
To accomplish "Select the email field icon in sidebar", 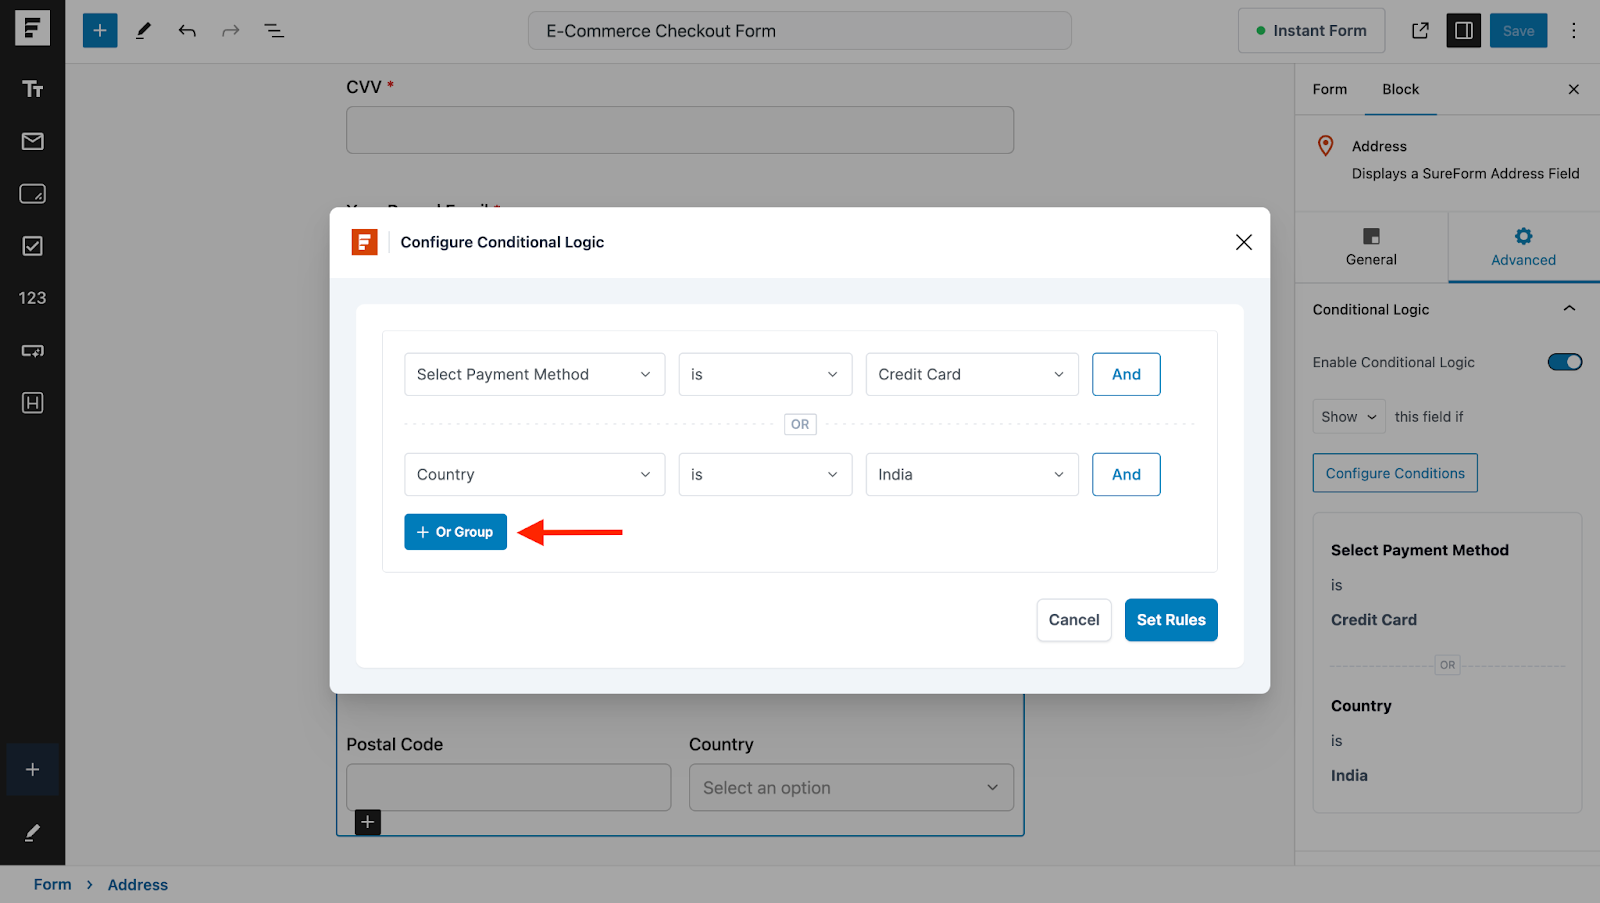I will click(32, 141).
